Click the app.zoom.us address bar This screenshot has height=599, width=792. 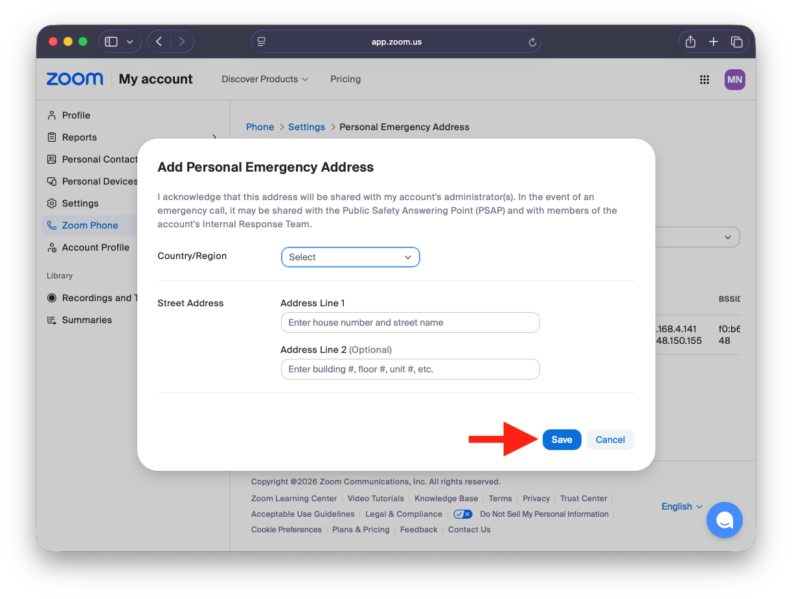pos(396,42)
